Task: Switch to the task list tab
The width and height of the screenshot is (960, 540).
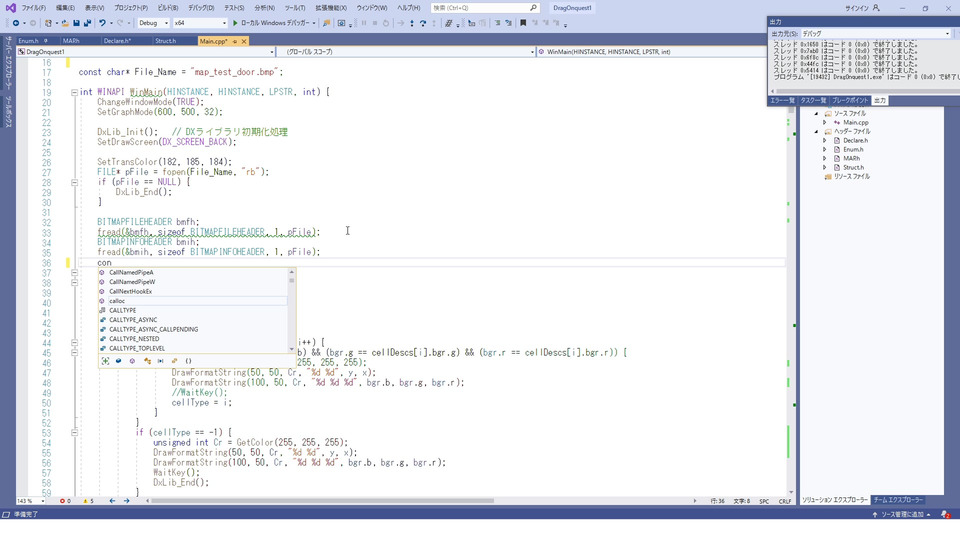Action: click(813, 100)
